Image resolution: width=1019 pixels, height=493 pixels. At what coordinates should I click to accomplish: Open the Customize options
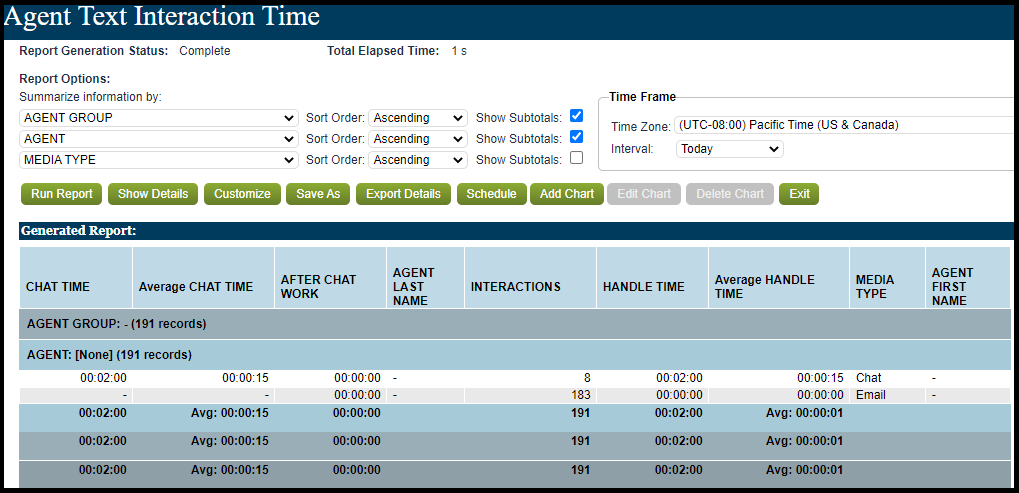242,194
